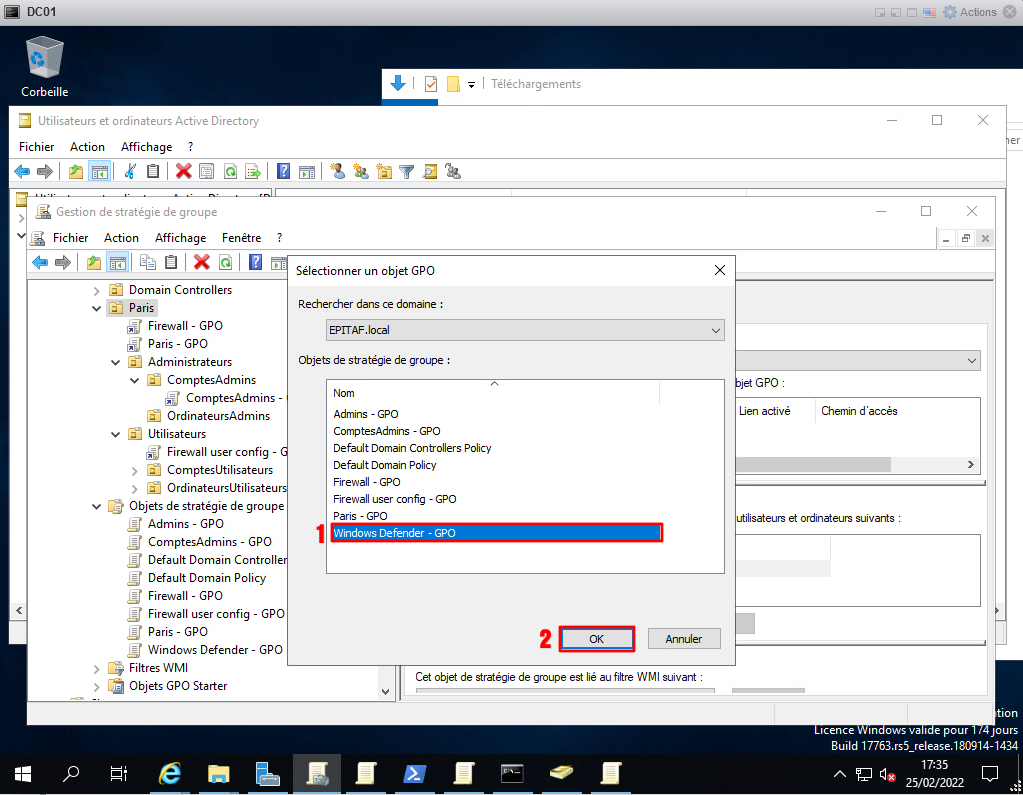This screenshot has width=1023, height=795.
Task: Collapse the Paris organizational unit node
Action: [x=97, y=308]
